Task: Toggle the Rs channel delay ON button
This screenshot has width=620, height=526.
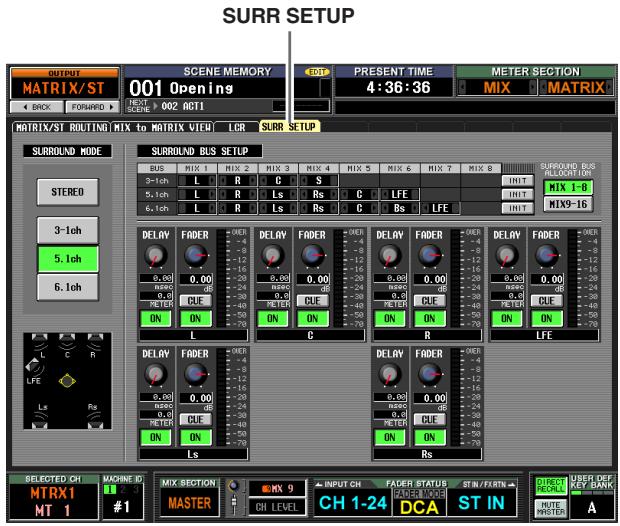Action: point(389,437)
